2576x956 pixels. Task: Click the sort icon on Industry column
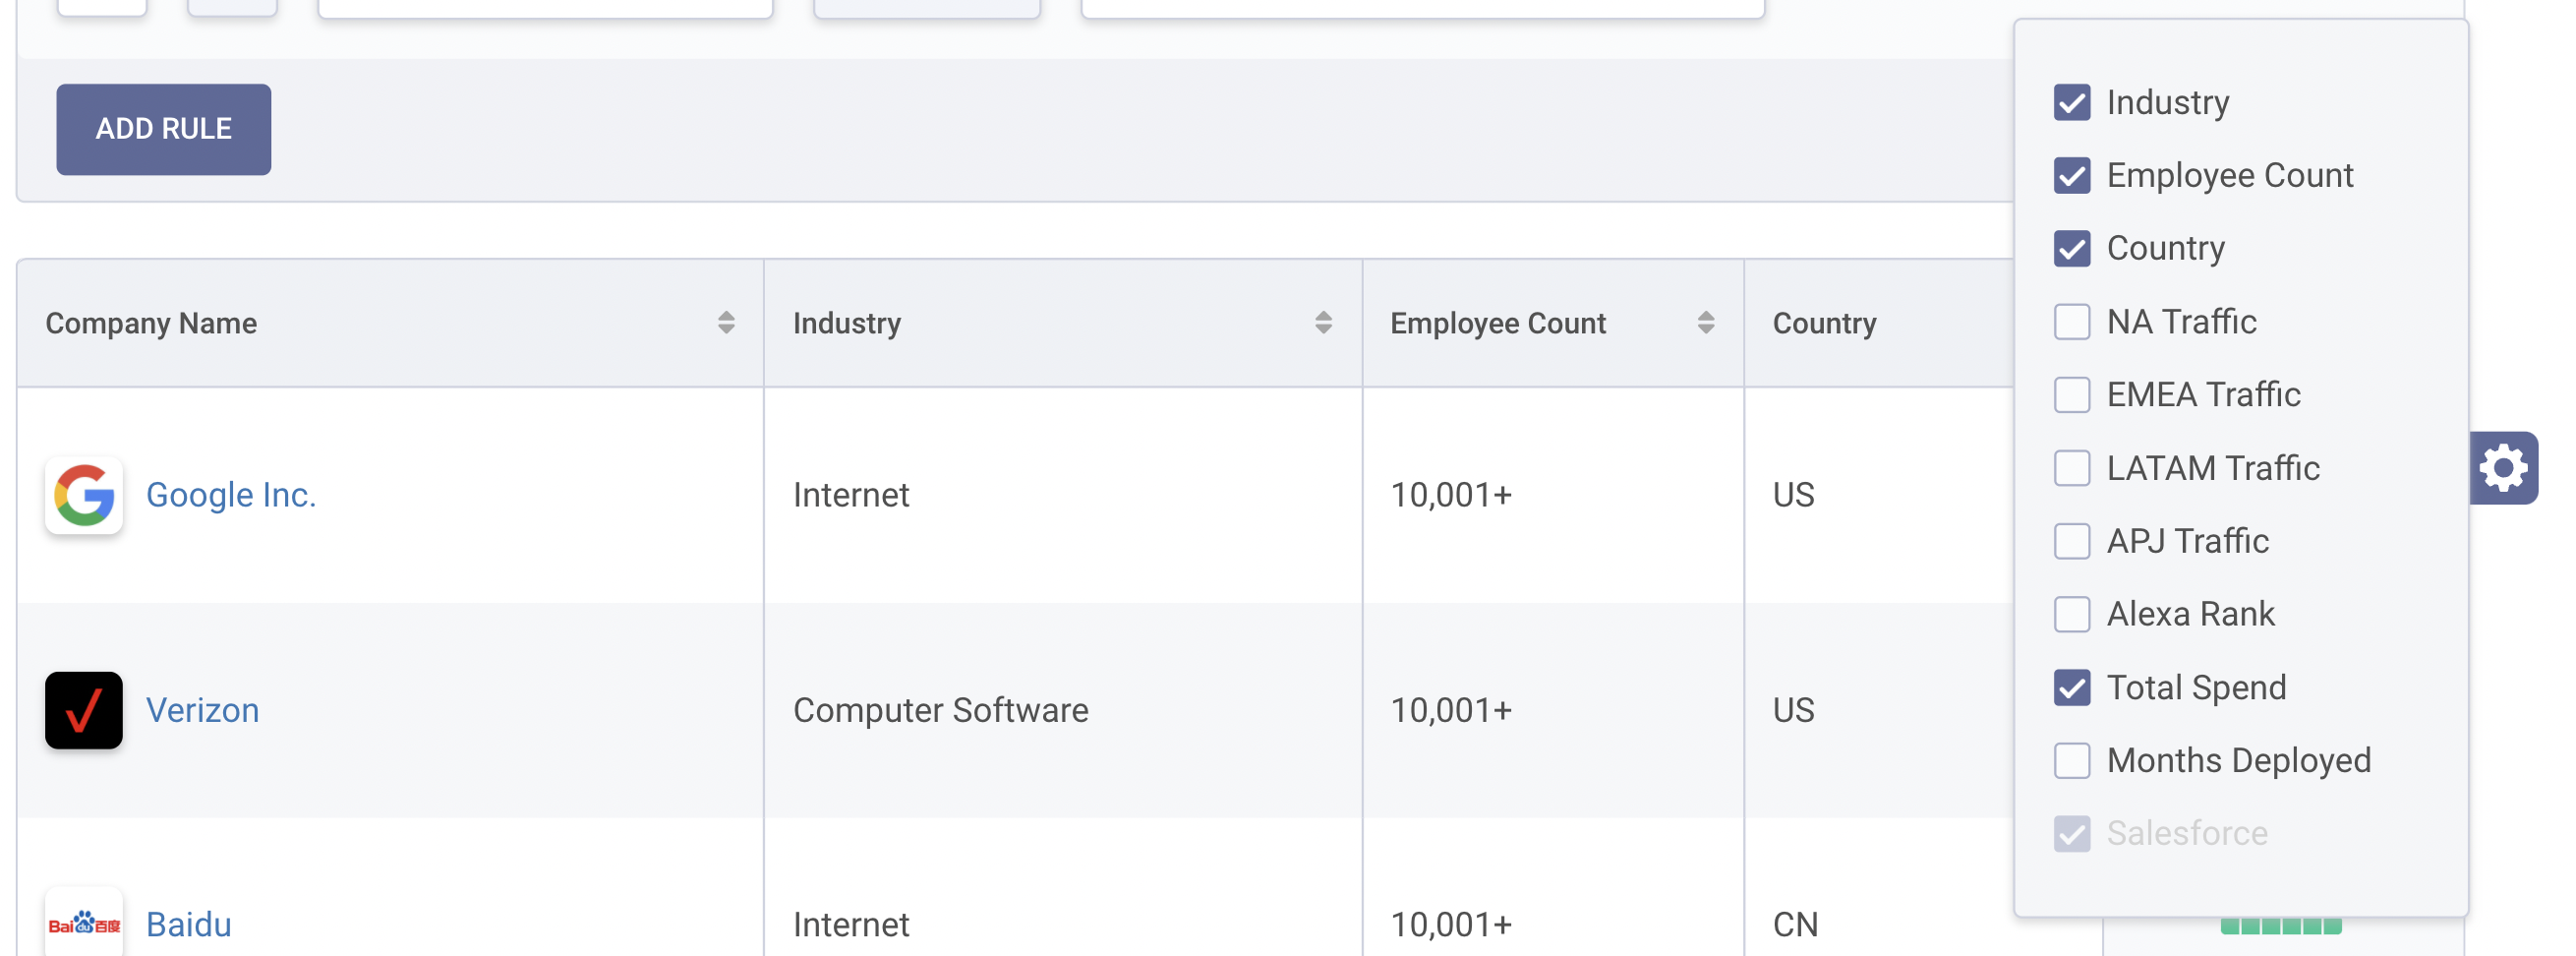point(1326,322)
